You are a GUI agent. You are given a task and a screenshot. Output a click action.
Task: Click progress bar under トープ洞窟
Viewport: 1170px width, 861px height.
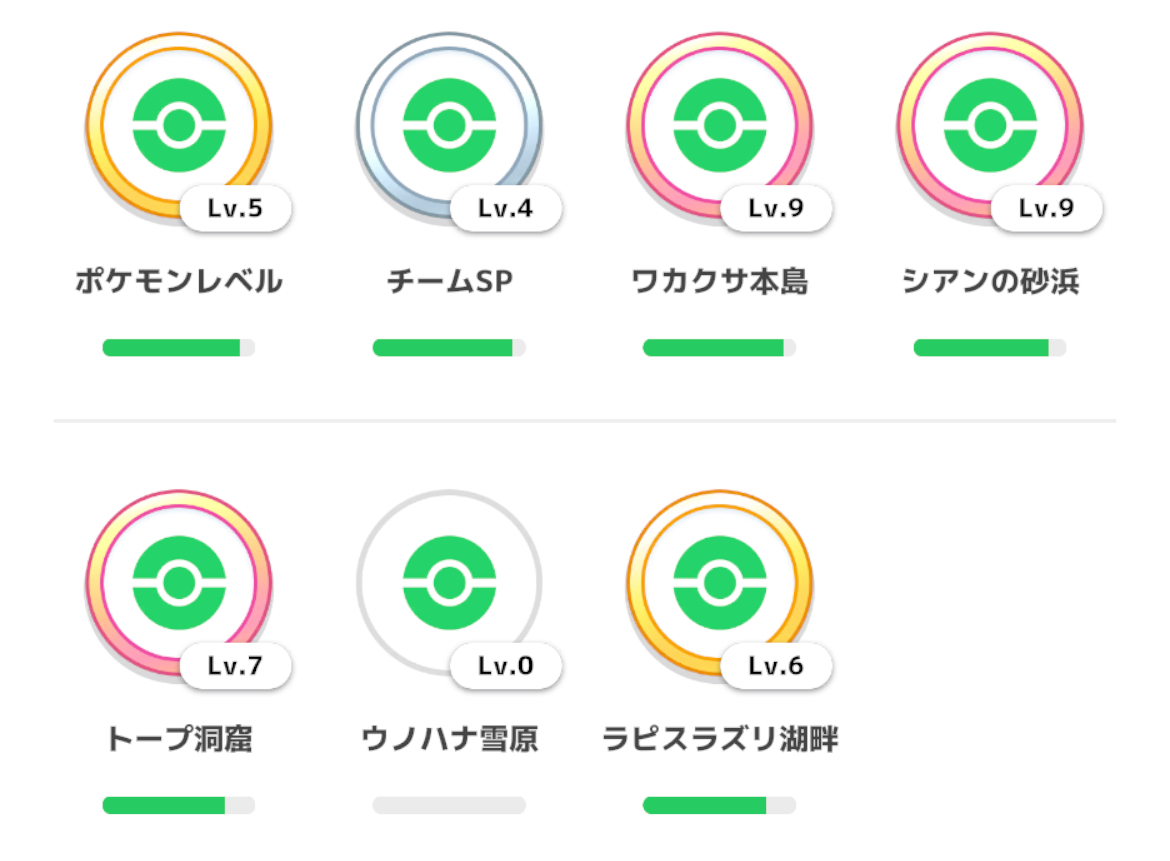coord(179,805)
